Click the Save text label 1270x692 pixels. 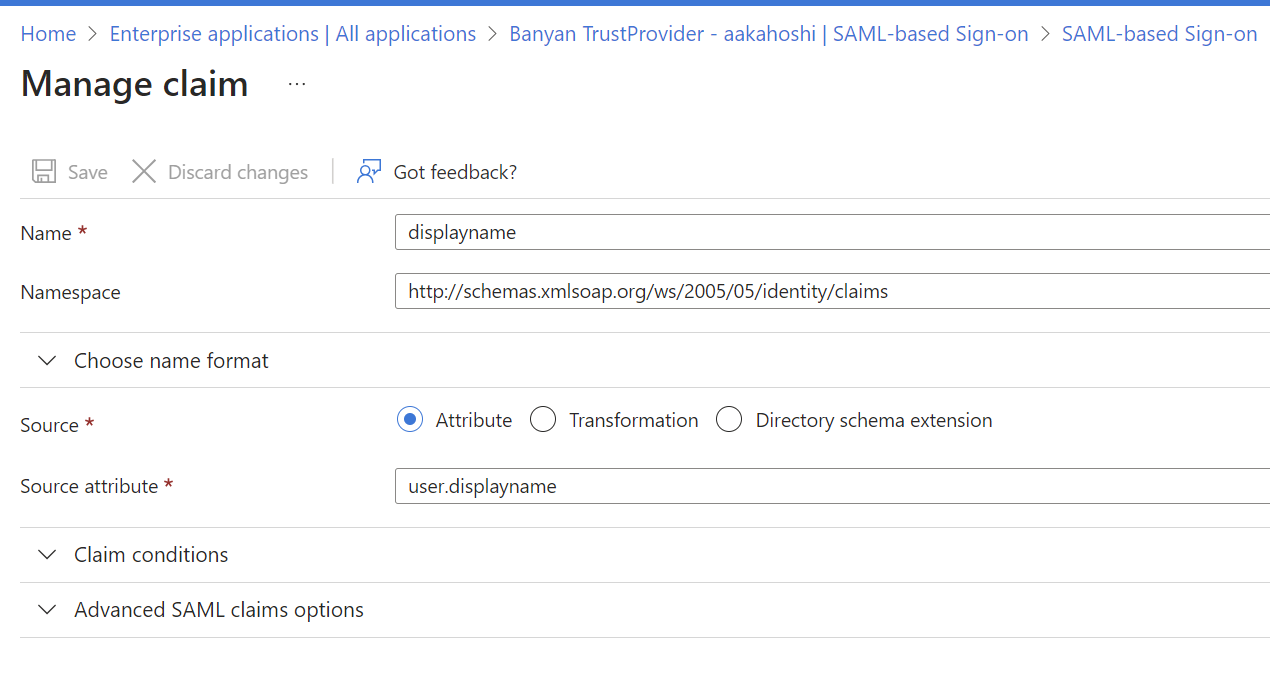(x=88, y=172)
